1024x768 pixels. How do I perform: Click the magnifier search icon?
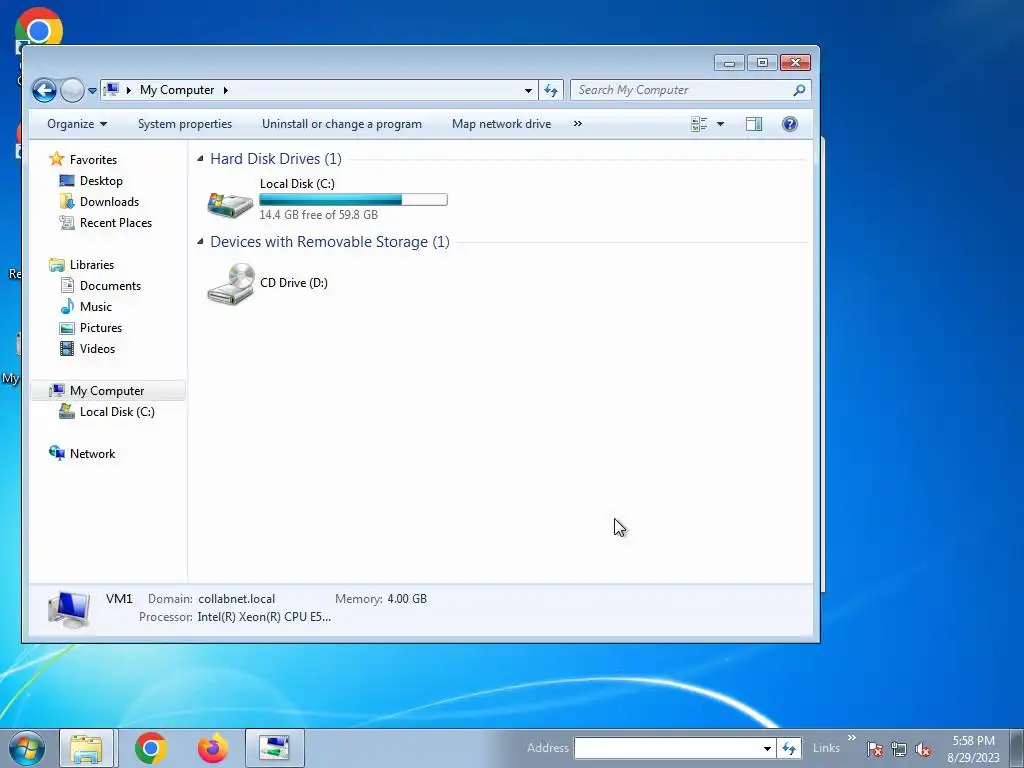click(x=799, y=90)
